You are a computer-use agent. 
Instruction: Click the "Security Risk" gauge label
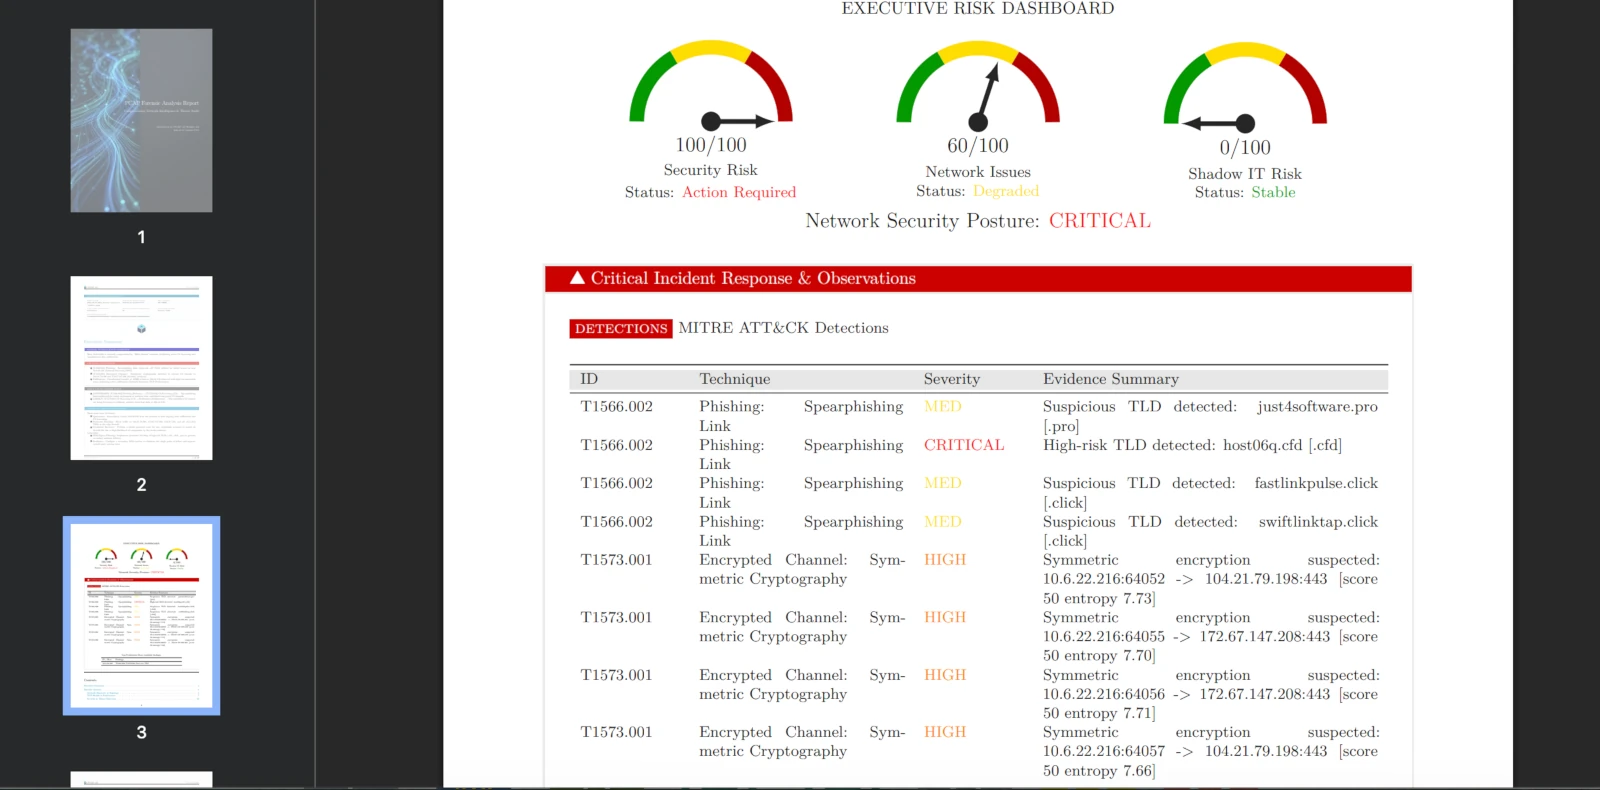coord(711,170)
